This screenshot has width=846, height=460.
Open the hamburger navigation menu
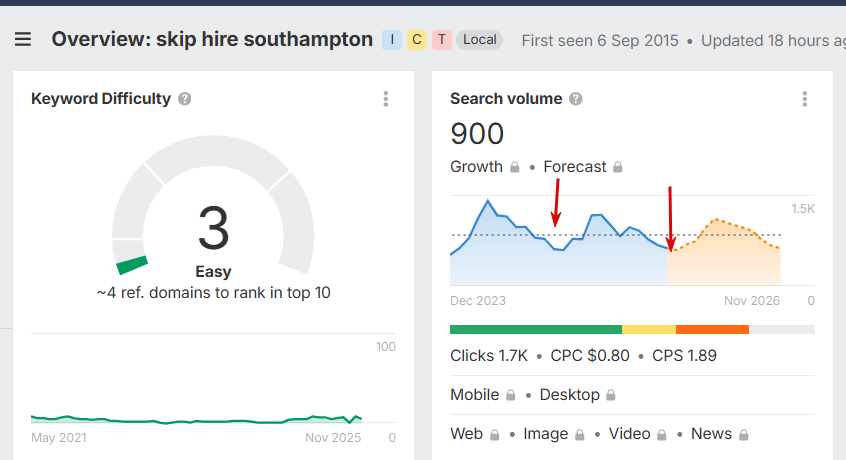[23, 40]
